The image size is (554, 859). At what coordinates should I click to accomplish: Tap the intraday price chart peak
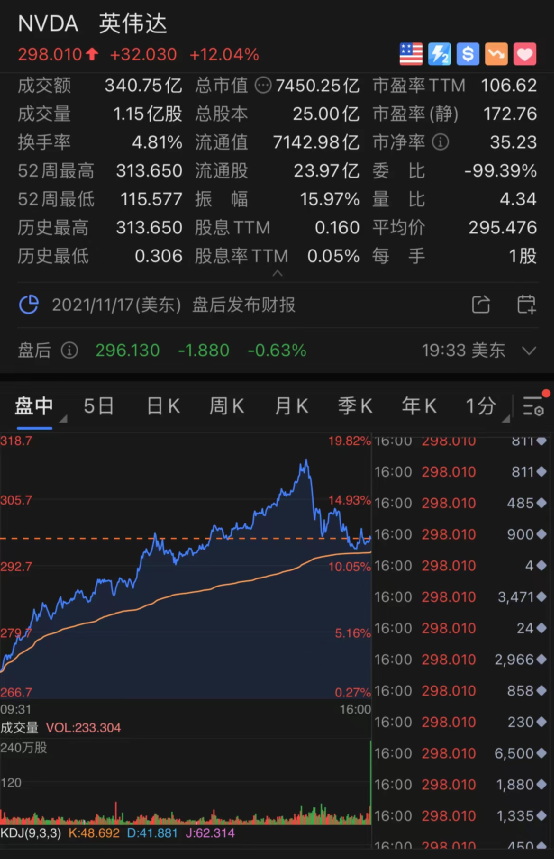click(x=305, y=463)
